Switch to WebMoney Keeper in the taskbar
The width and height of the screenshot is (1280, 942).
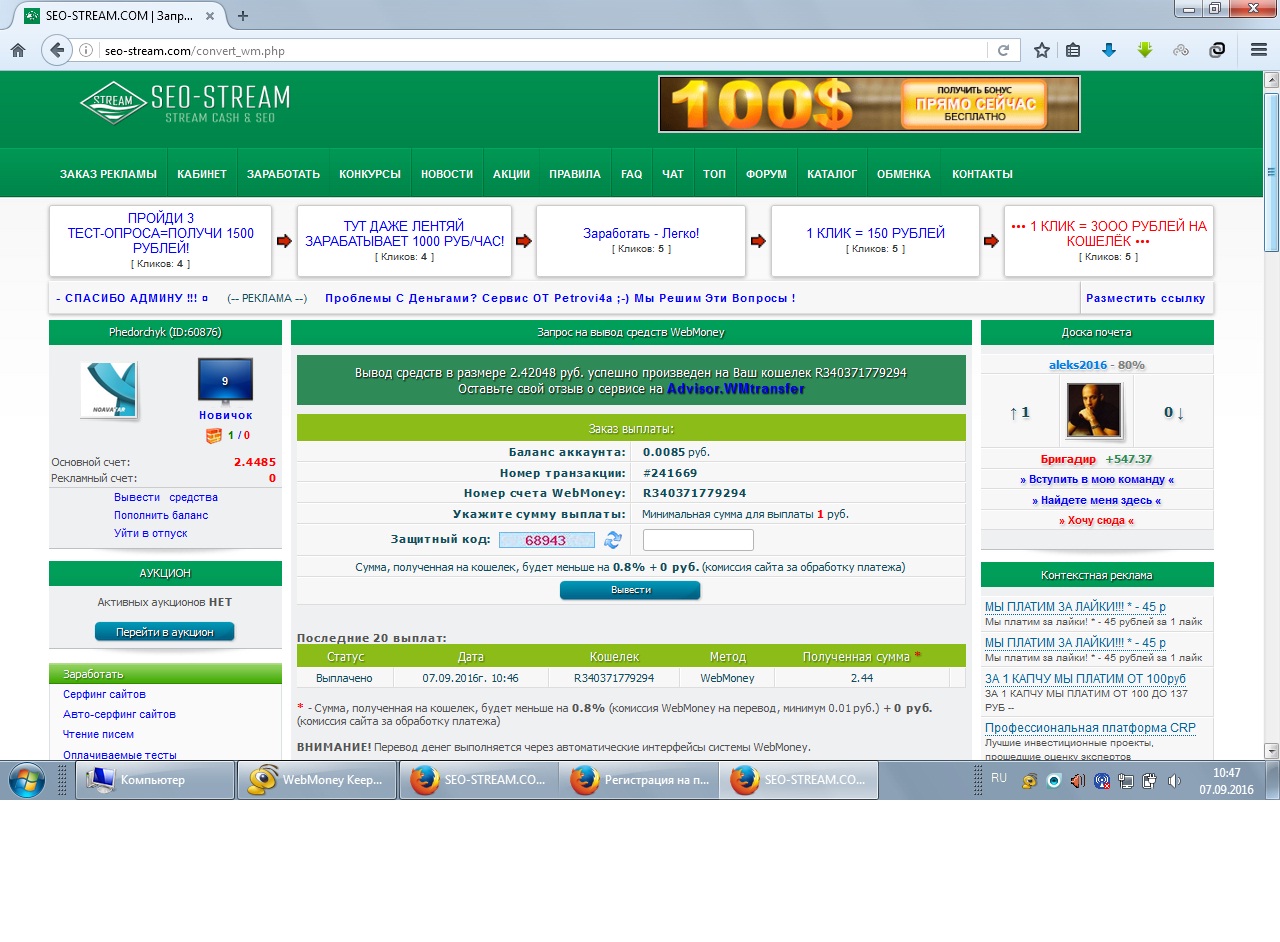coord(316,780)
